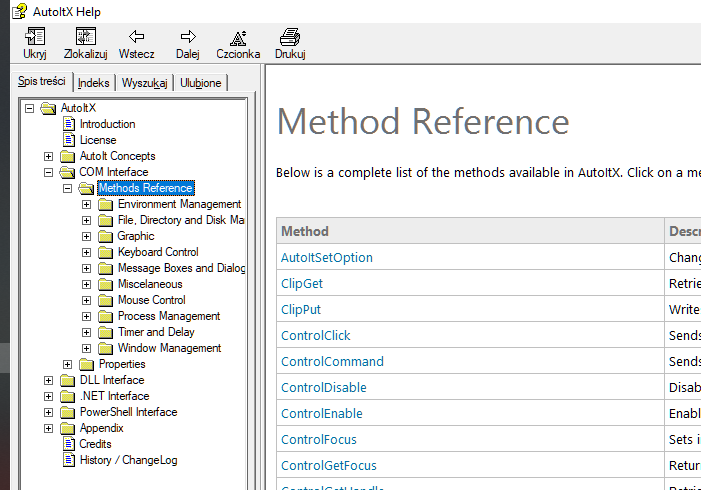Expand the File, Directory and Disk node
Image resolution: width=701 pixels, height=490 pixels.
coord(86,220)
